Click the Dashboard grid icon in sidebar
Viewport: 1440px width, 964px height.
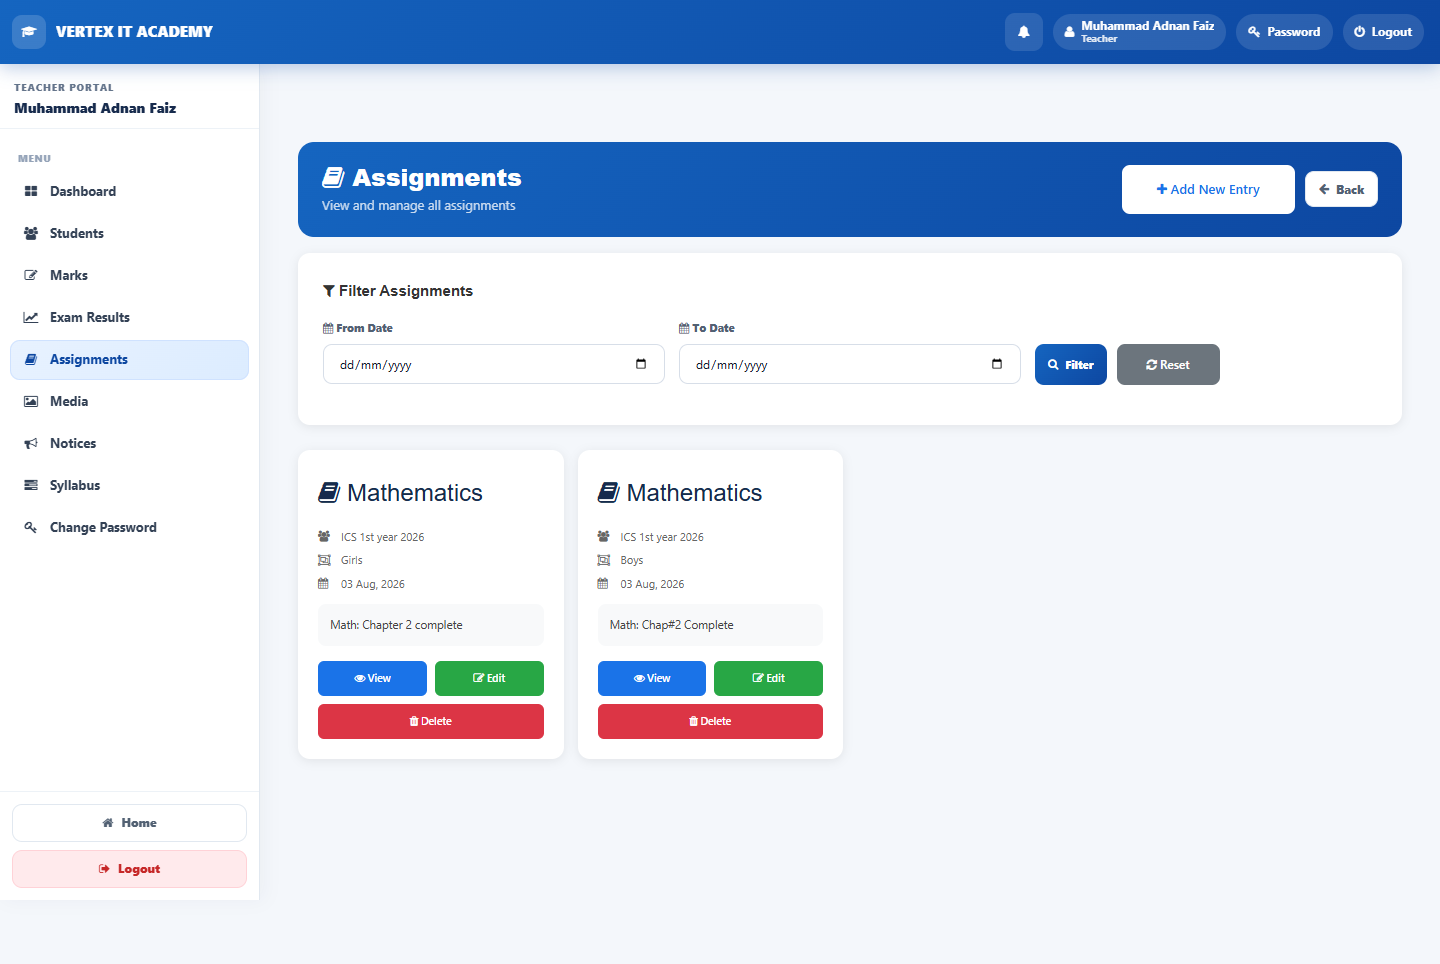point(31,191)
